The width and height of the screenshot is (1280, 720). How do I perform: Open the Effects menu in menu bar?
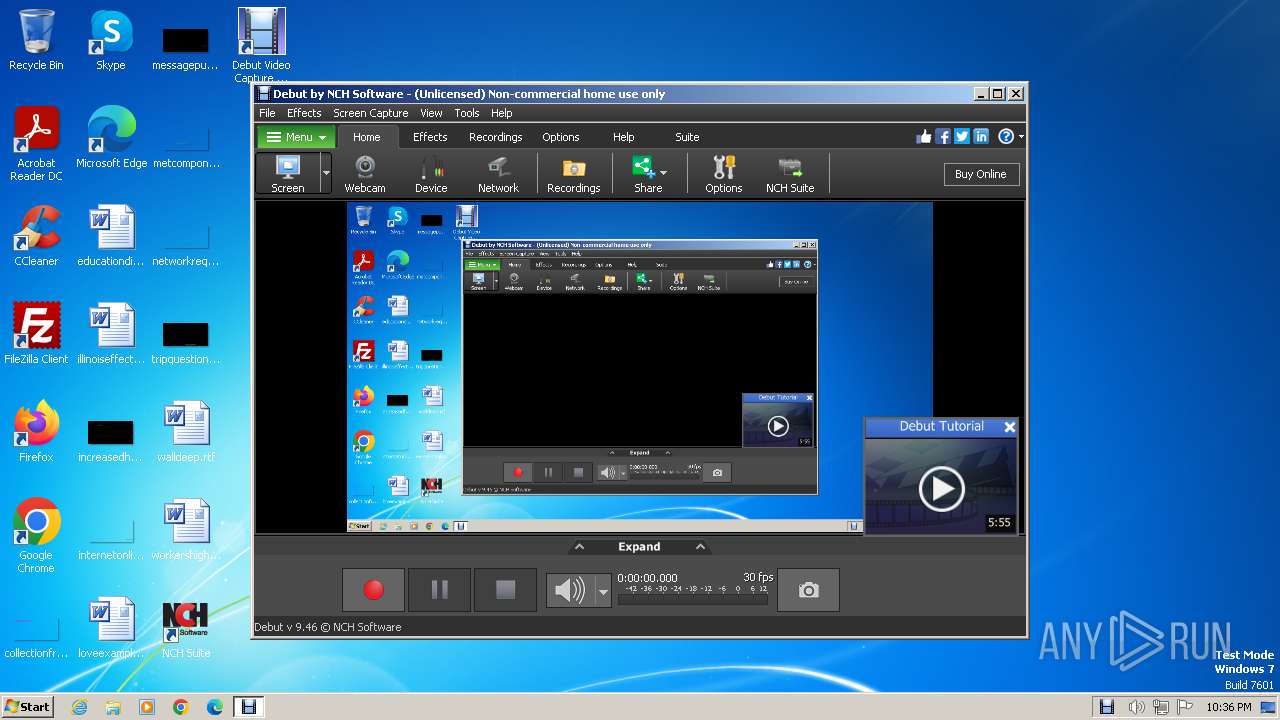pyautogui.click(x=304, y=113)
